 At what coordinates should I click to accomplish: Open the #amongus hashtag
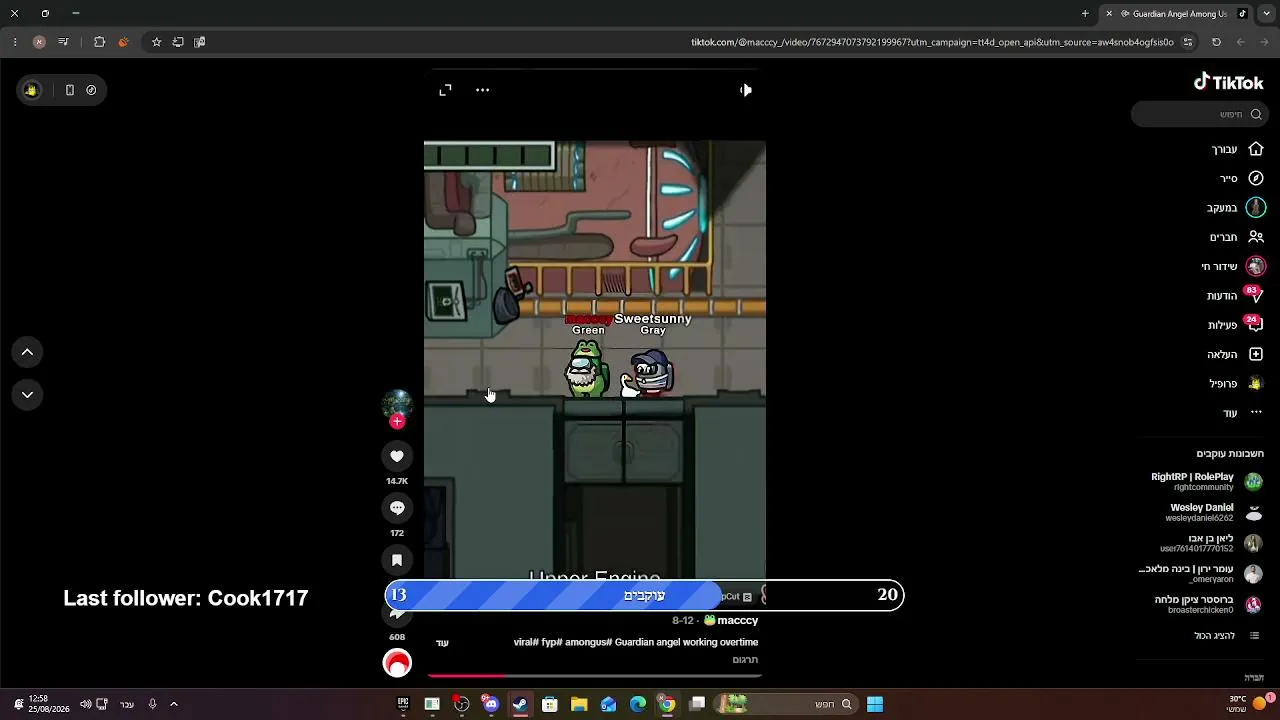pyautogui.click(x=588, y=642)
